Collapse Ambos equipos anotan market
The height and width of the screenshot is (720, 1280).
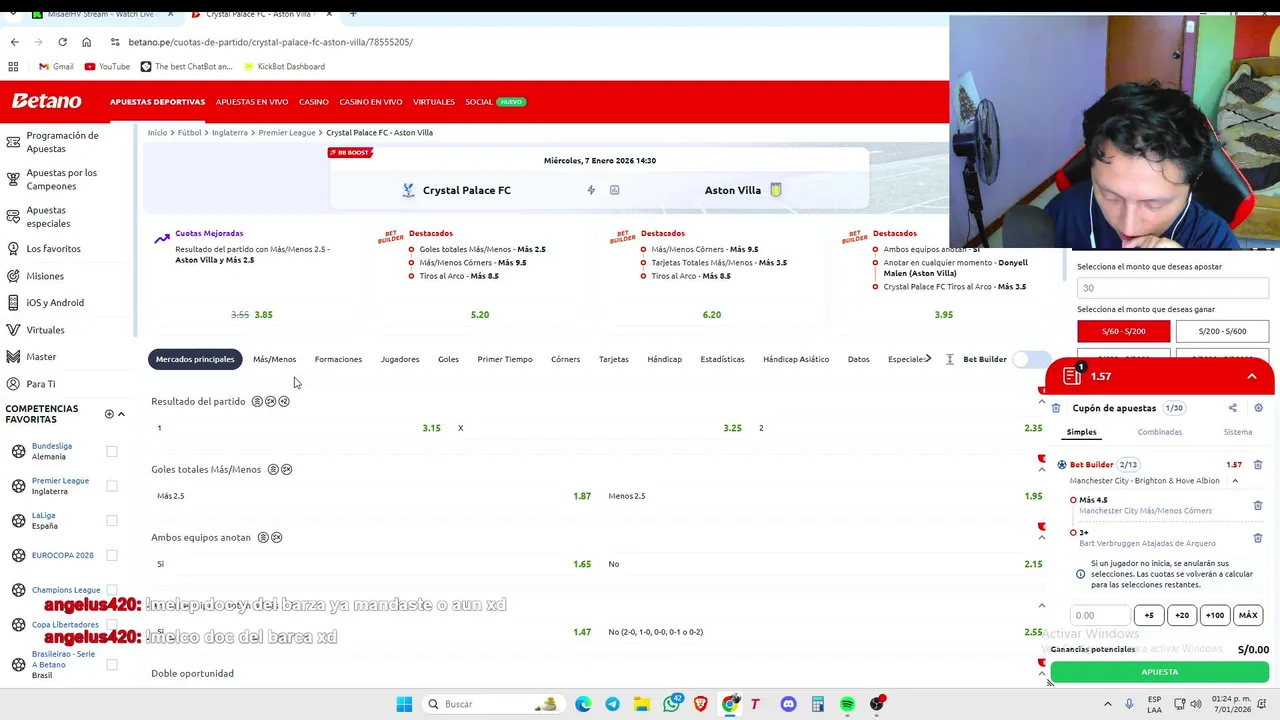[1041, 538]
